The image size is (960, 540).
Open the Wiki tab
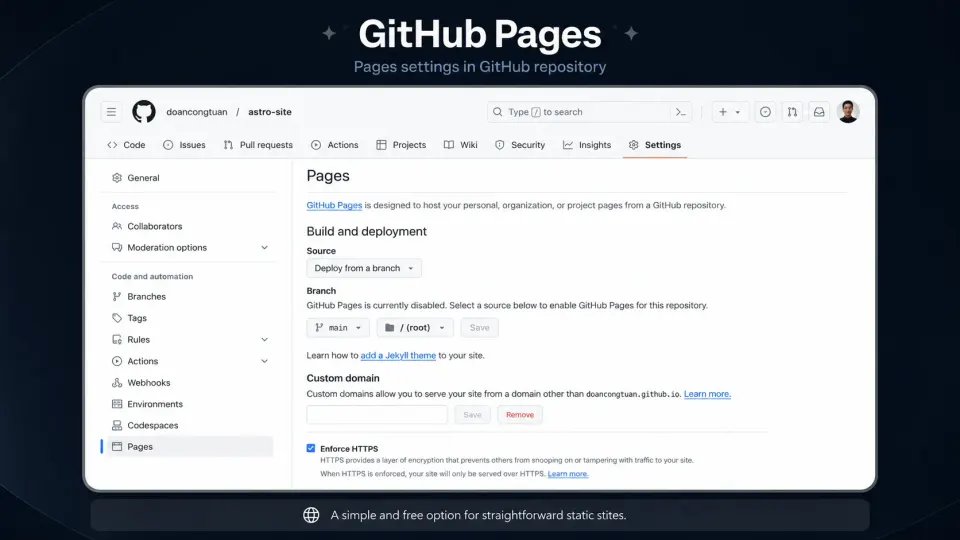pyautogui.click(x=460, y=145)
